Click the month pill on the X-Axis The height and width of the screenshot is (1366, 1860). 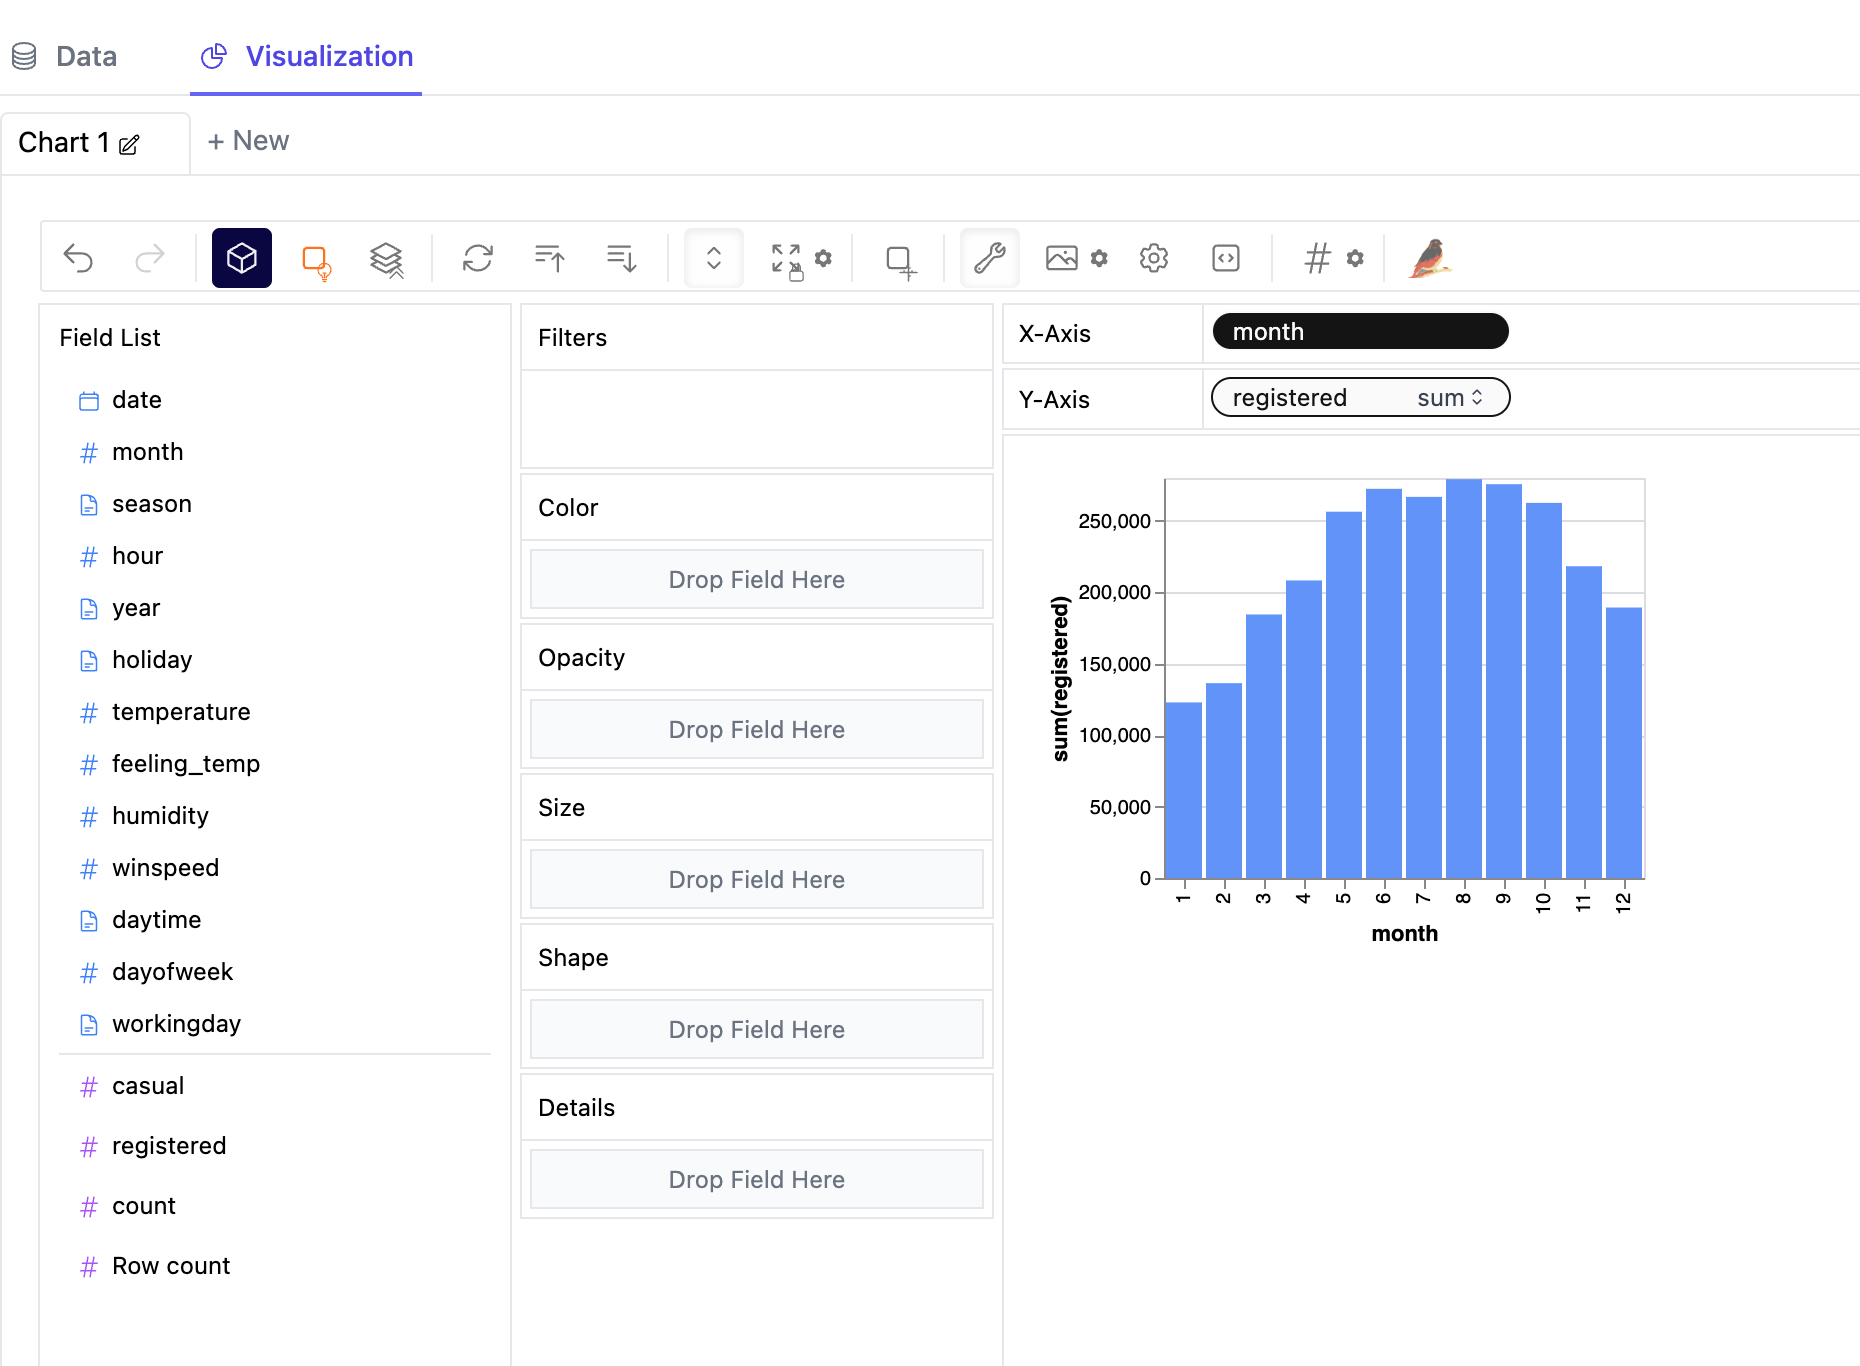point(1359,332)
